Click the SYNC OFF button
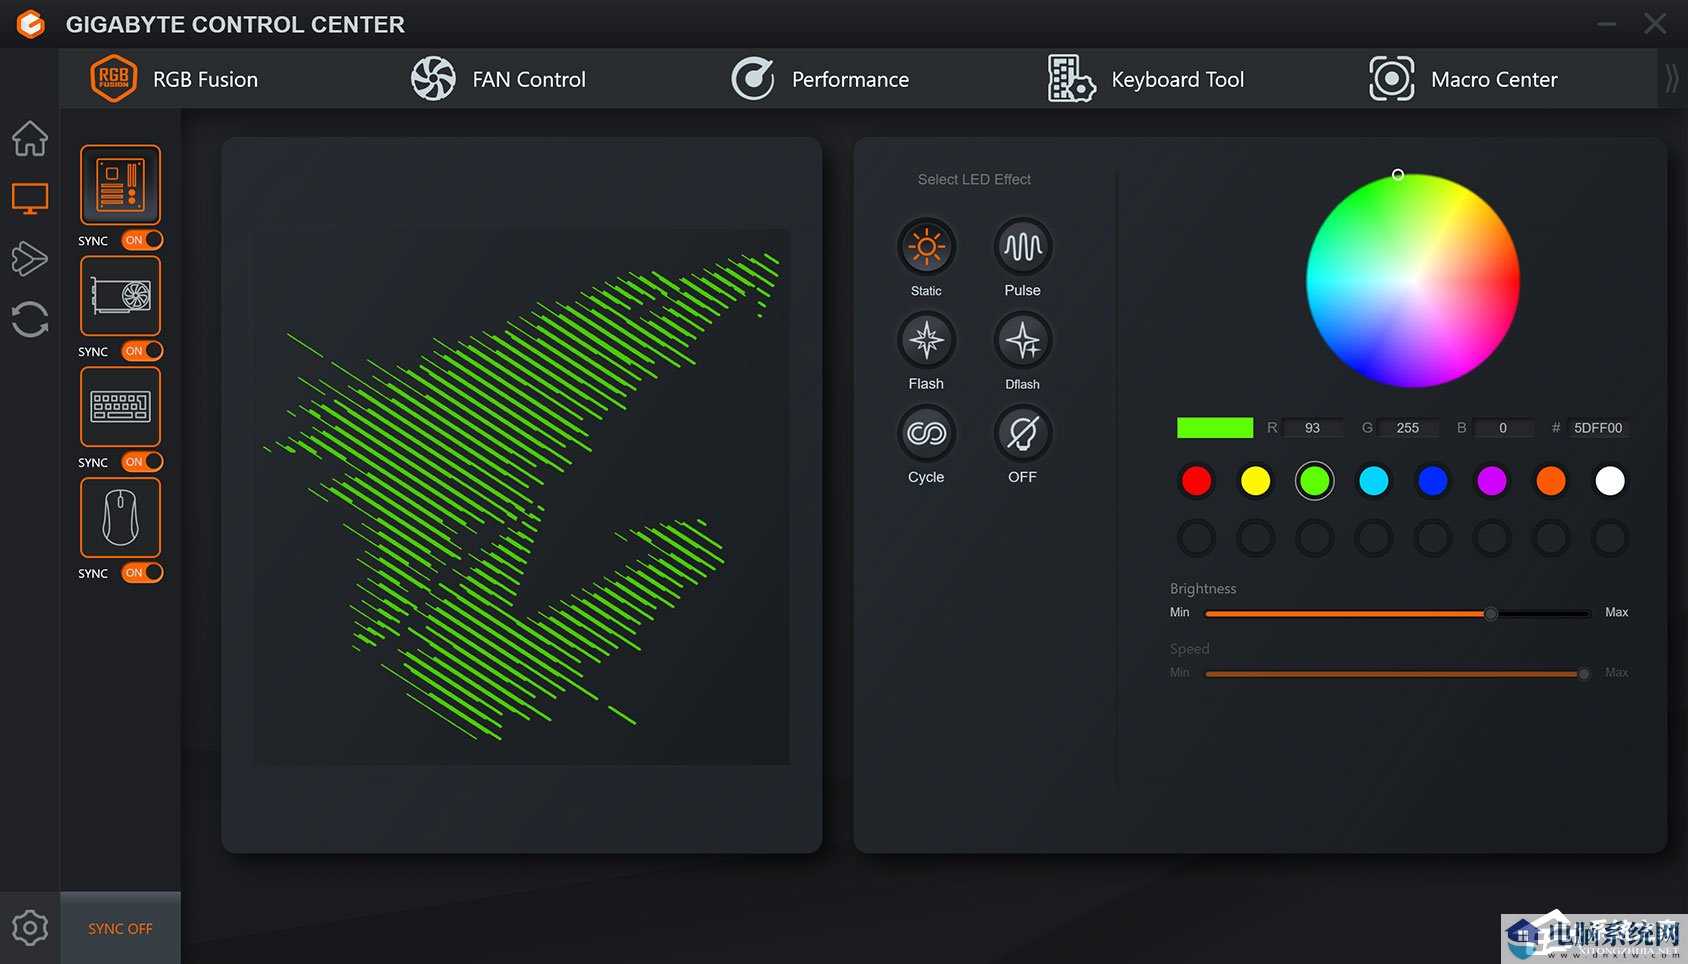This screenshot has height=964, width=1688. coord(120,928)
